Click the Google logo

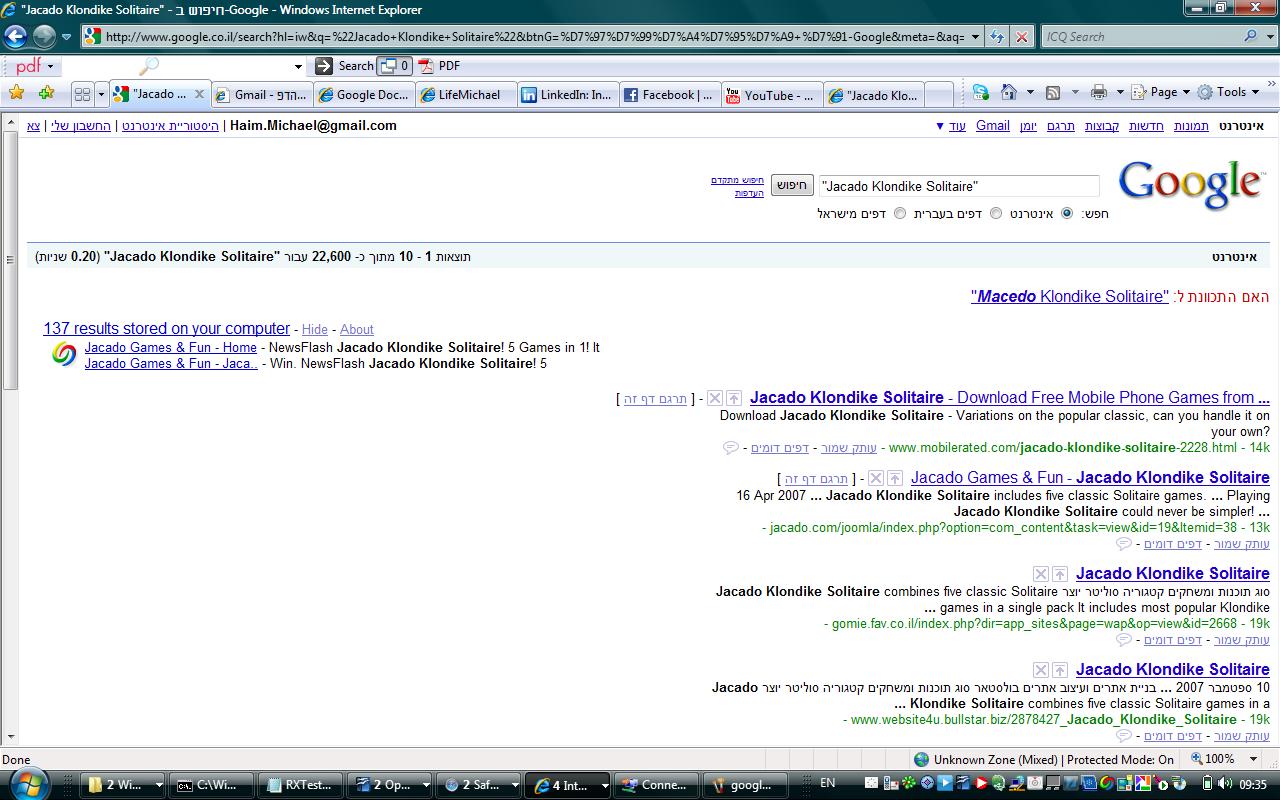[x=1190, y=184]
